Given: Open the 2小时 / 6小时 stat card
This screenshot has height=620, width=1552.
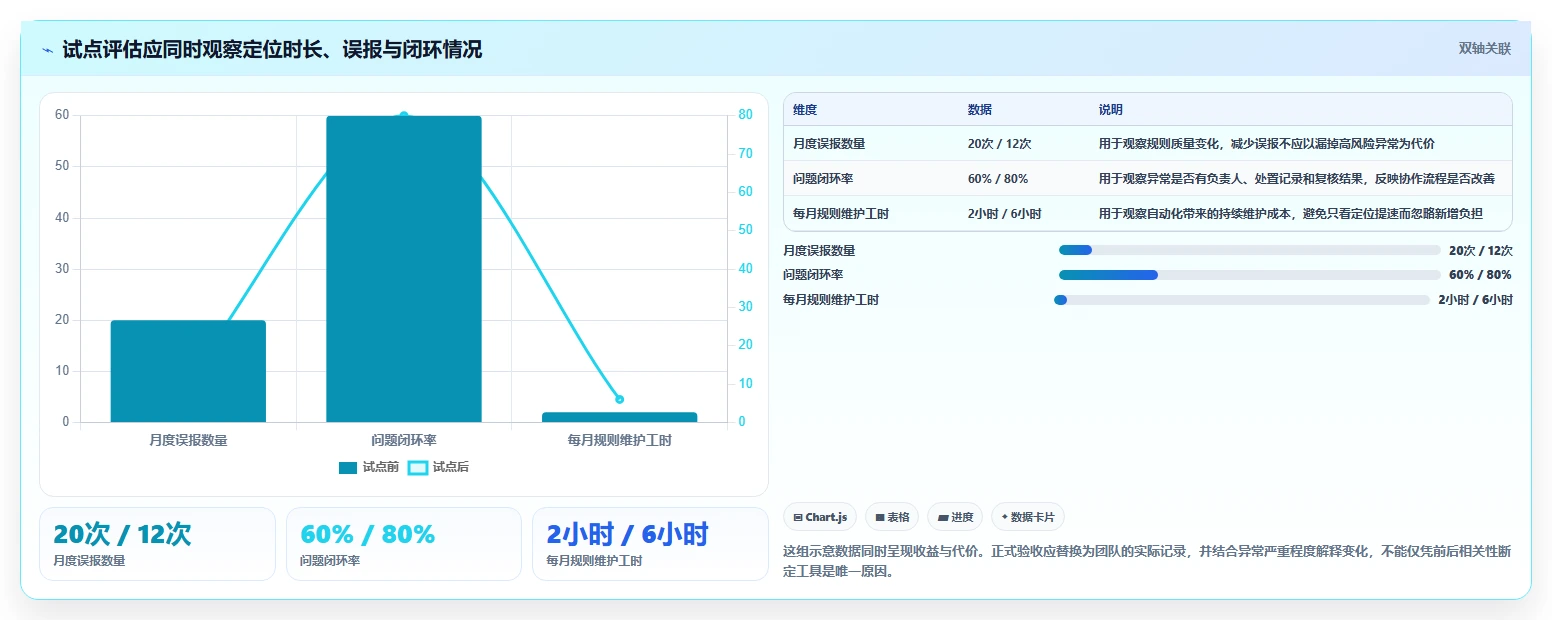Looking at the screenshot, I should pyautogui.click(x=650, y=544).
